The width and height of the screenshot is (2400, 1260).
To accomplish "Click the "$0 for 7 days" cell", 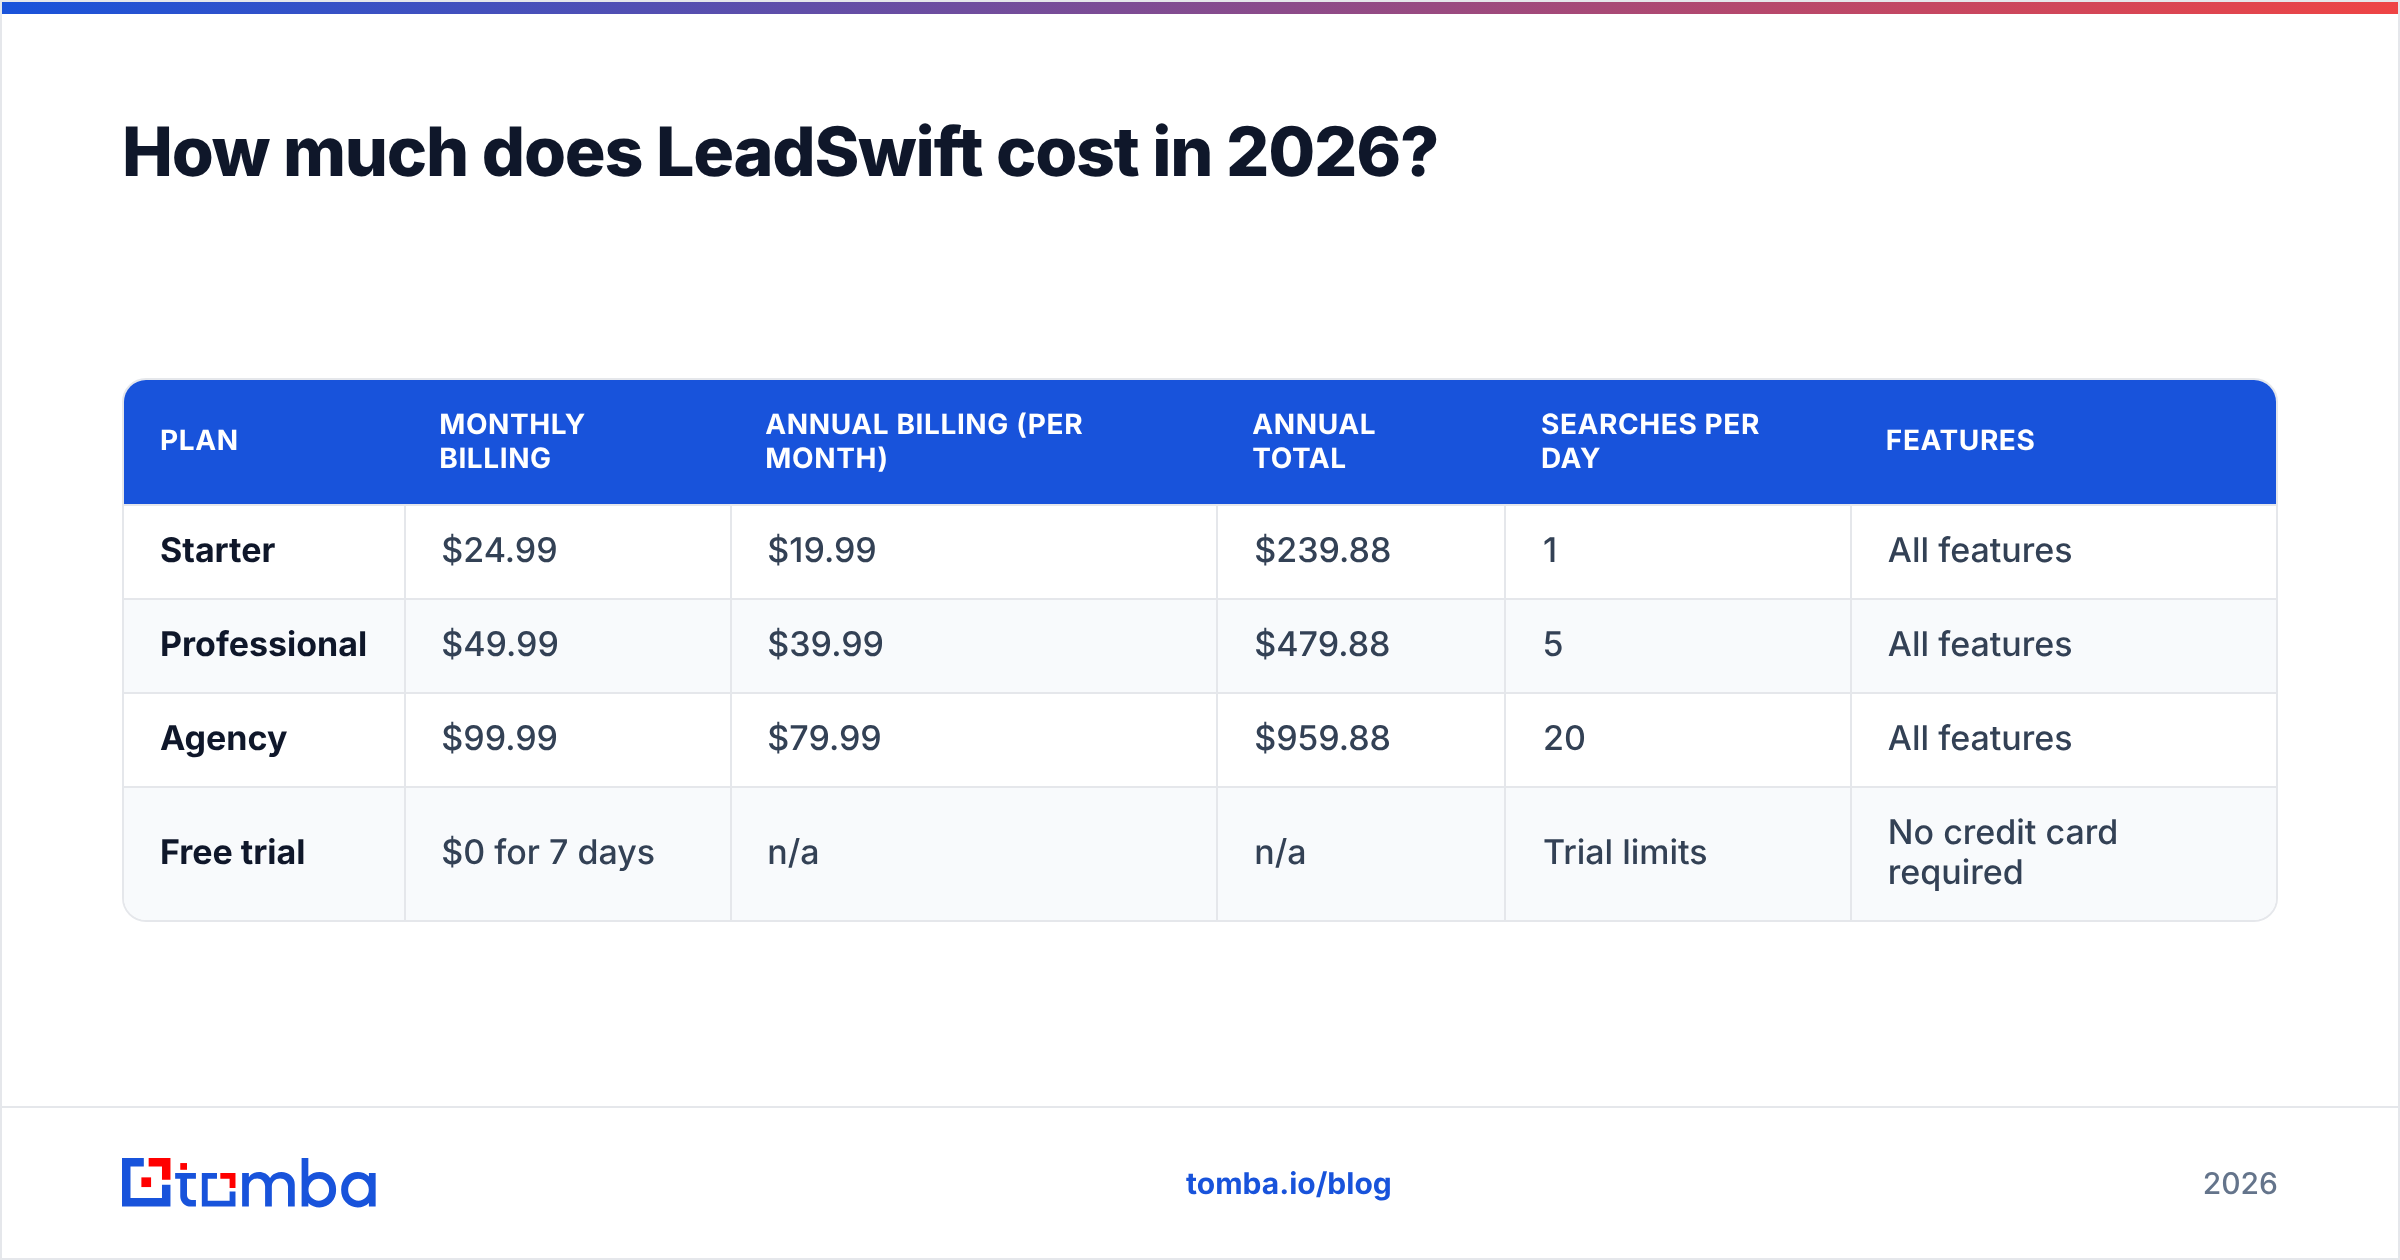I will [x=548, y=853].
